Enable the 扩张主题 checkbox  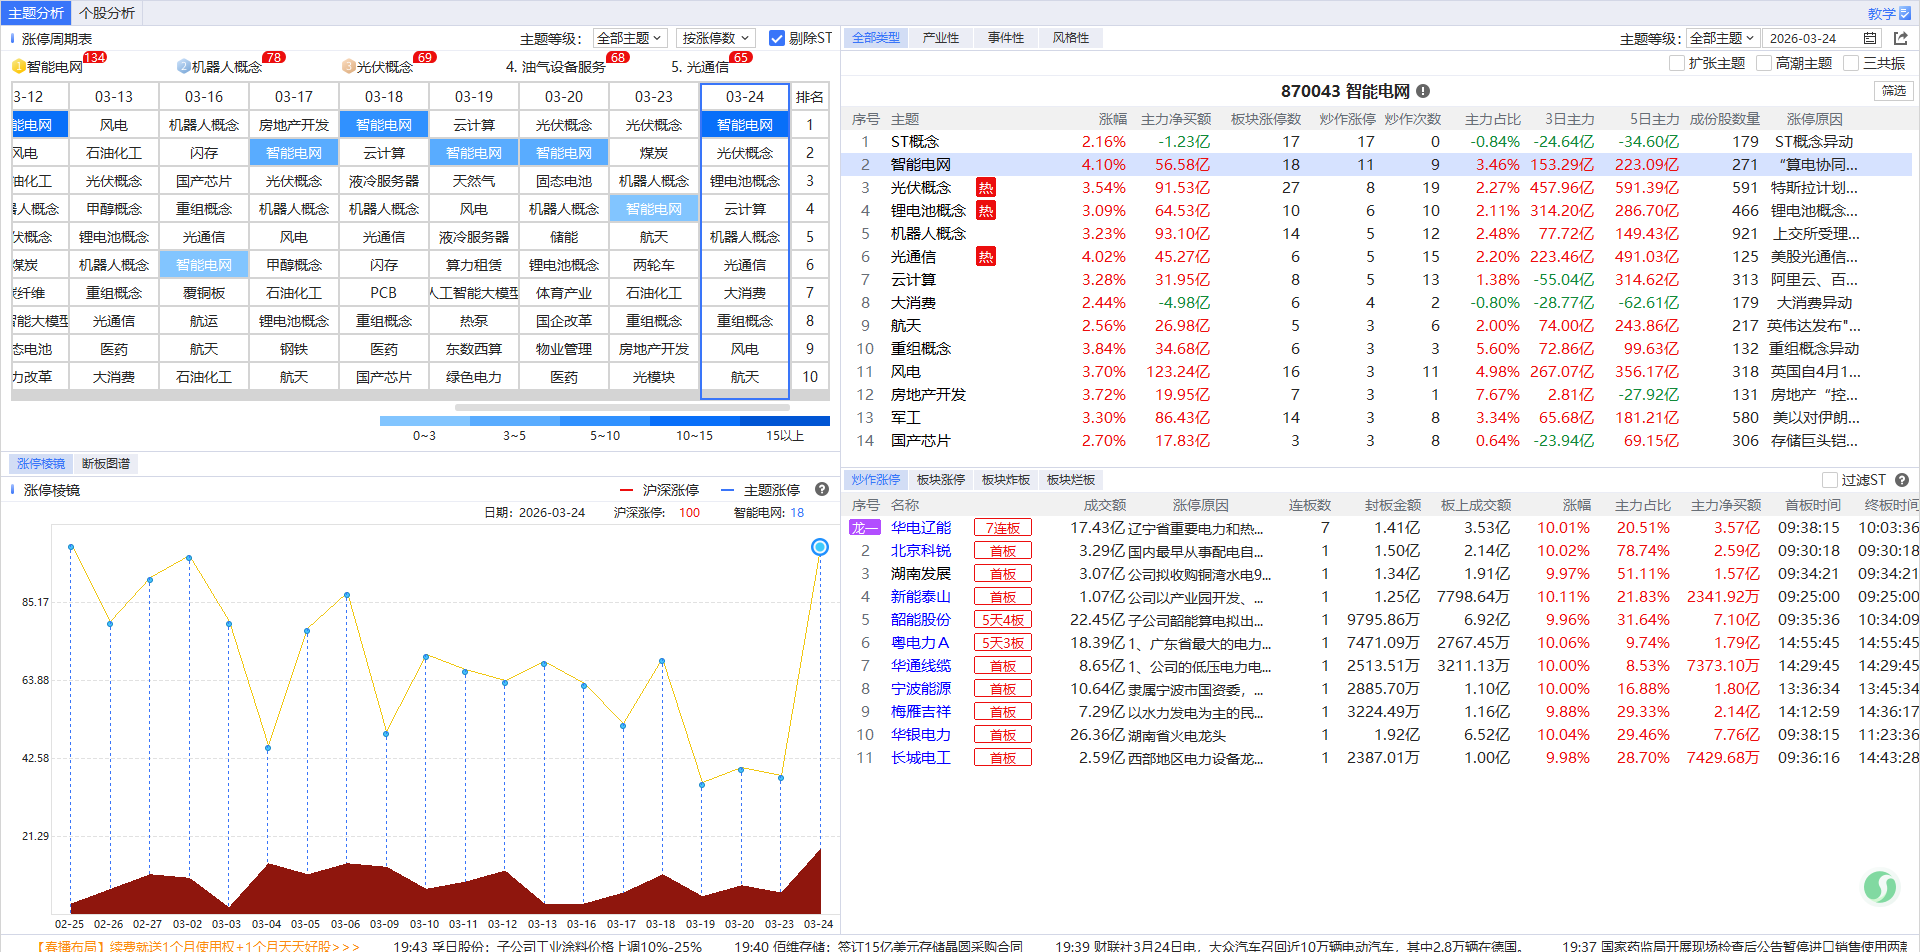1677,63
